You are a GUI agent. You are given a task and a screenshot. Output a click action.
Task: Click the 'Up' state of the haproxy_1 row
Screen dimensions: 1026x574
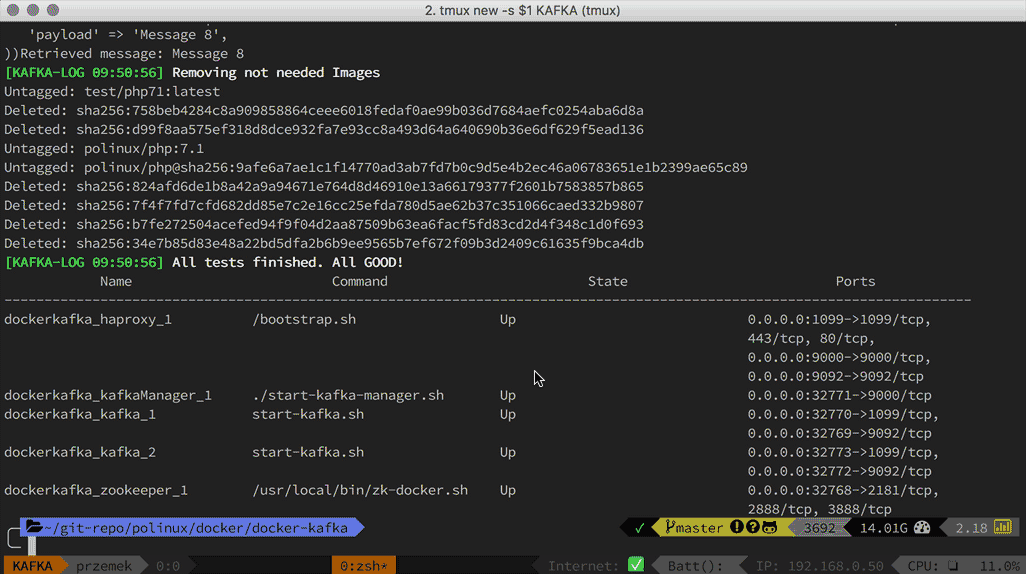tap(508, 319)
